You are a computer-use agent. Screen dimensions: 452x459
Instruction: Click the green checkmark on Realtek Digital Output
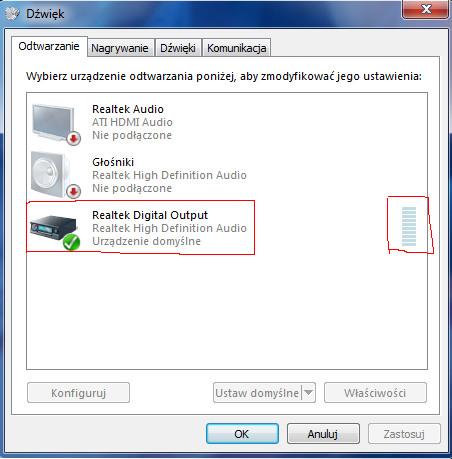point(71,242)
